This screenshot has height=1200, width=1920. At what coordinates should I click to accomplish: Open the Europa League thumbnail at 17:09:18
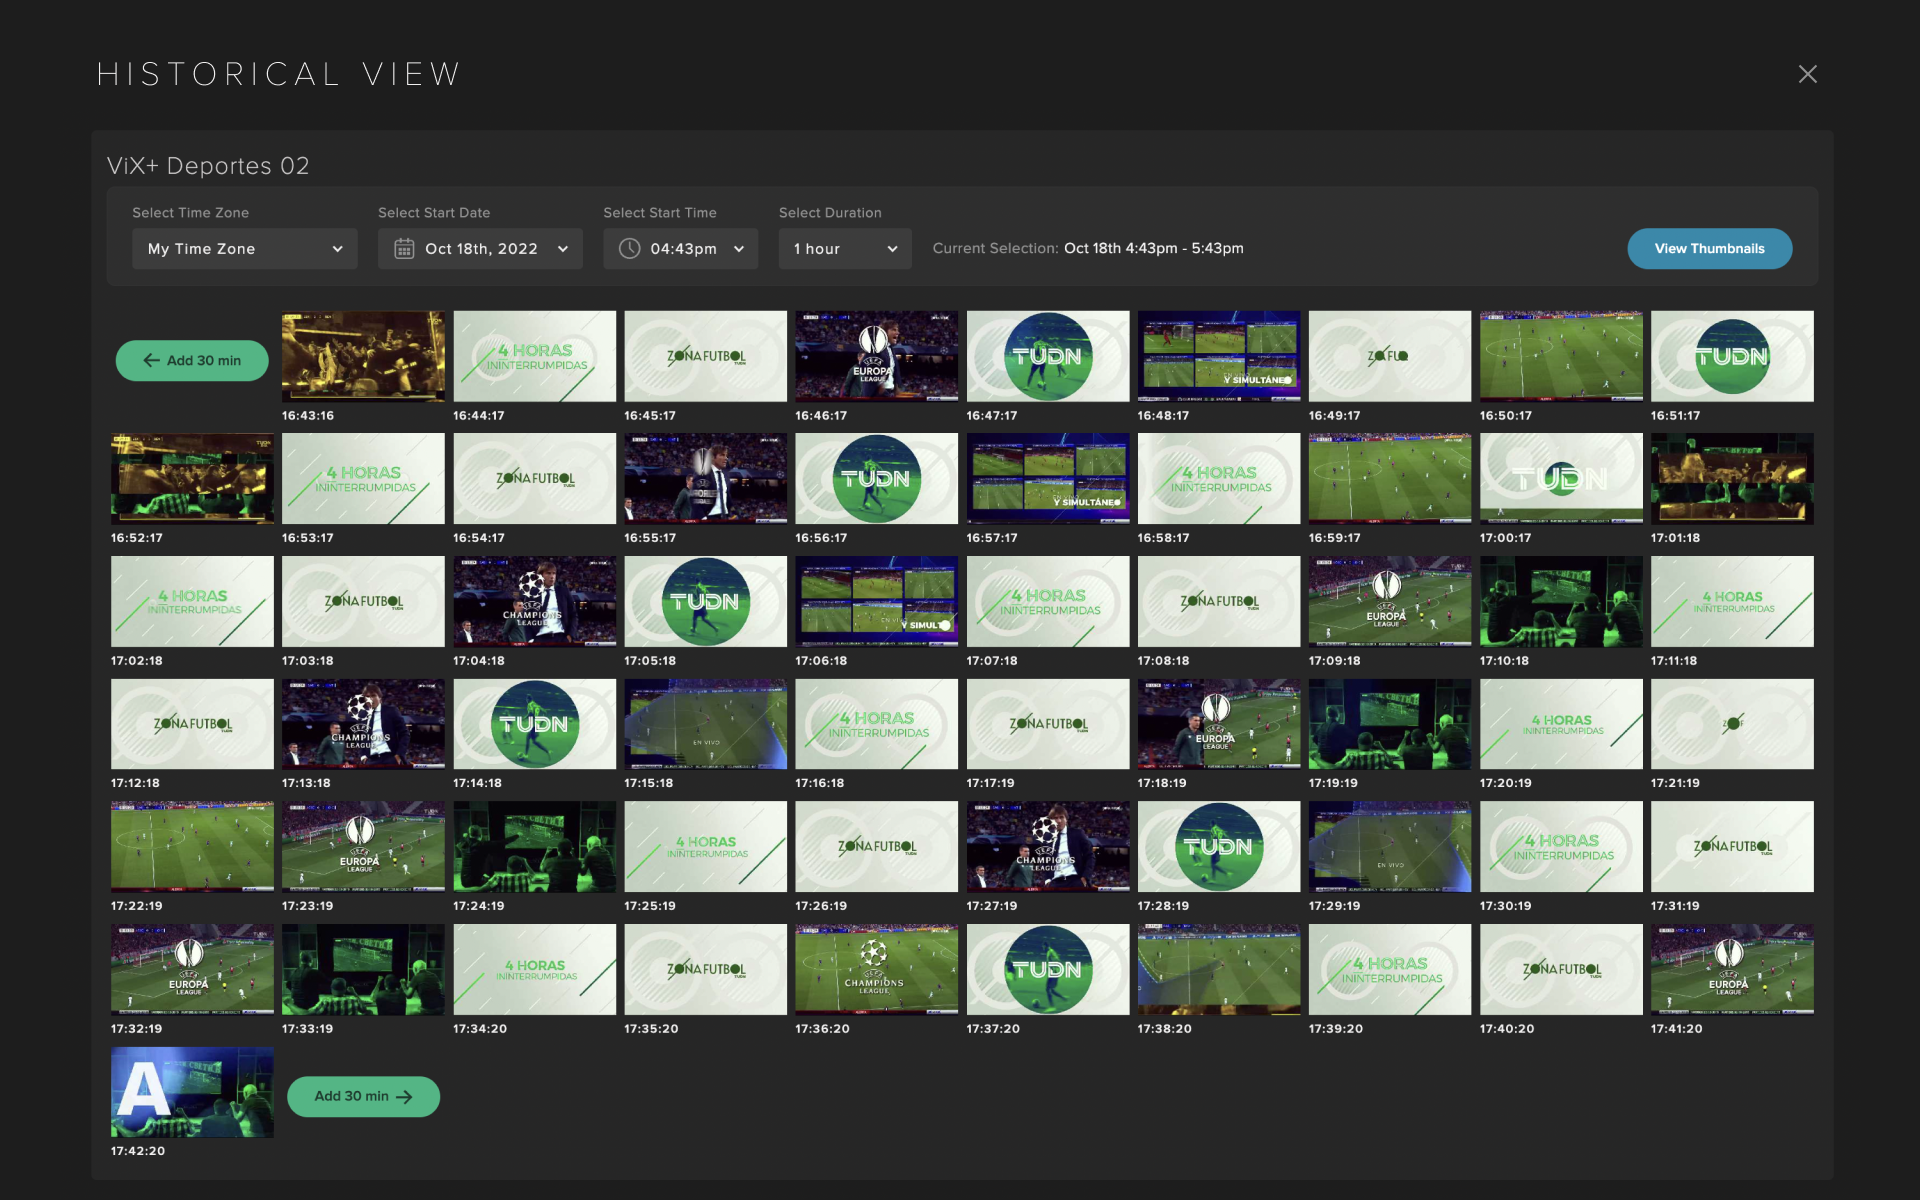coord(1390,602)
